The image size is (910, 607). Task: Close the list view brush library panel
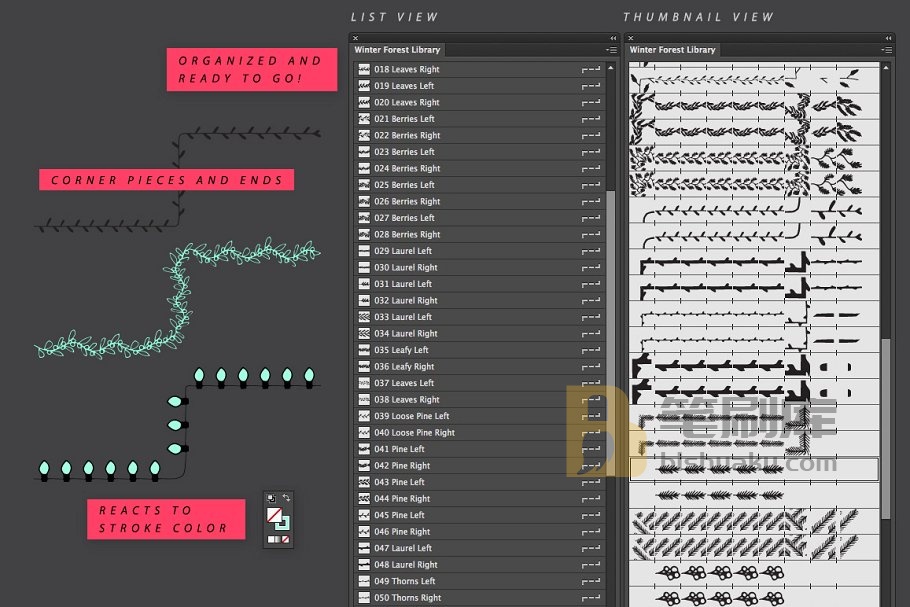[356, 38]
